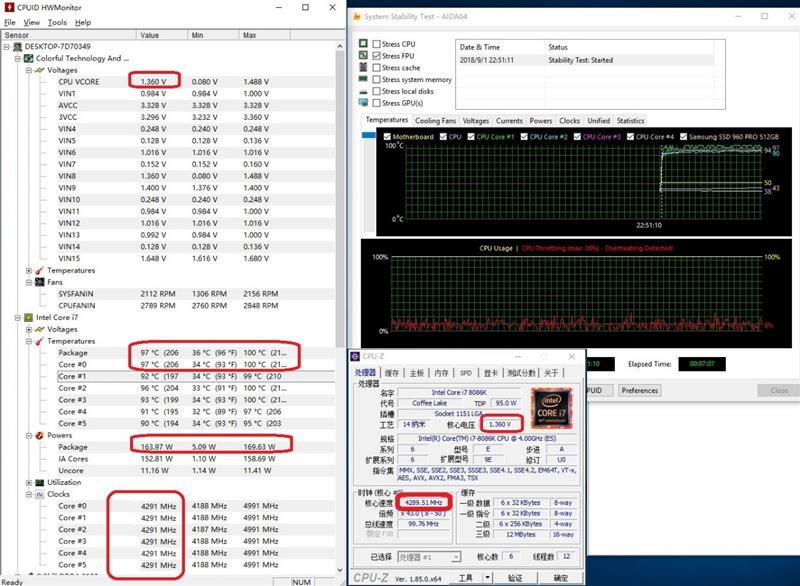Collapse the motherboard Voltages node
800x586 pixels.
(x=29, y=70)
